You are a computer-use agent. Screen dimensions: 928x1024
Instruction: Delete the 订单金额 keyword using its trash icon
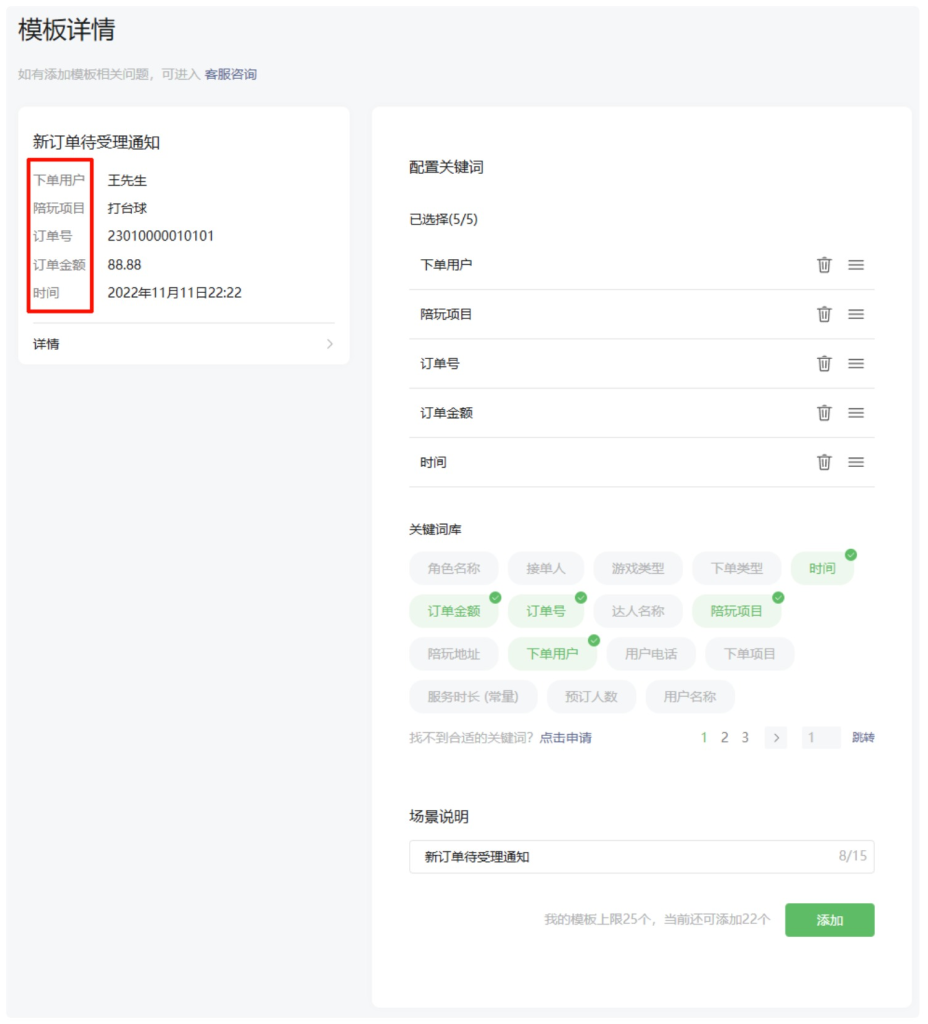click(824, 412)
